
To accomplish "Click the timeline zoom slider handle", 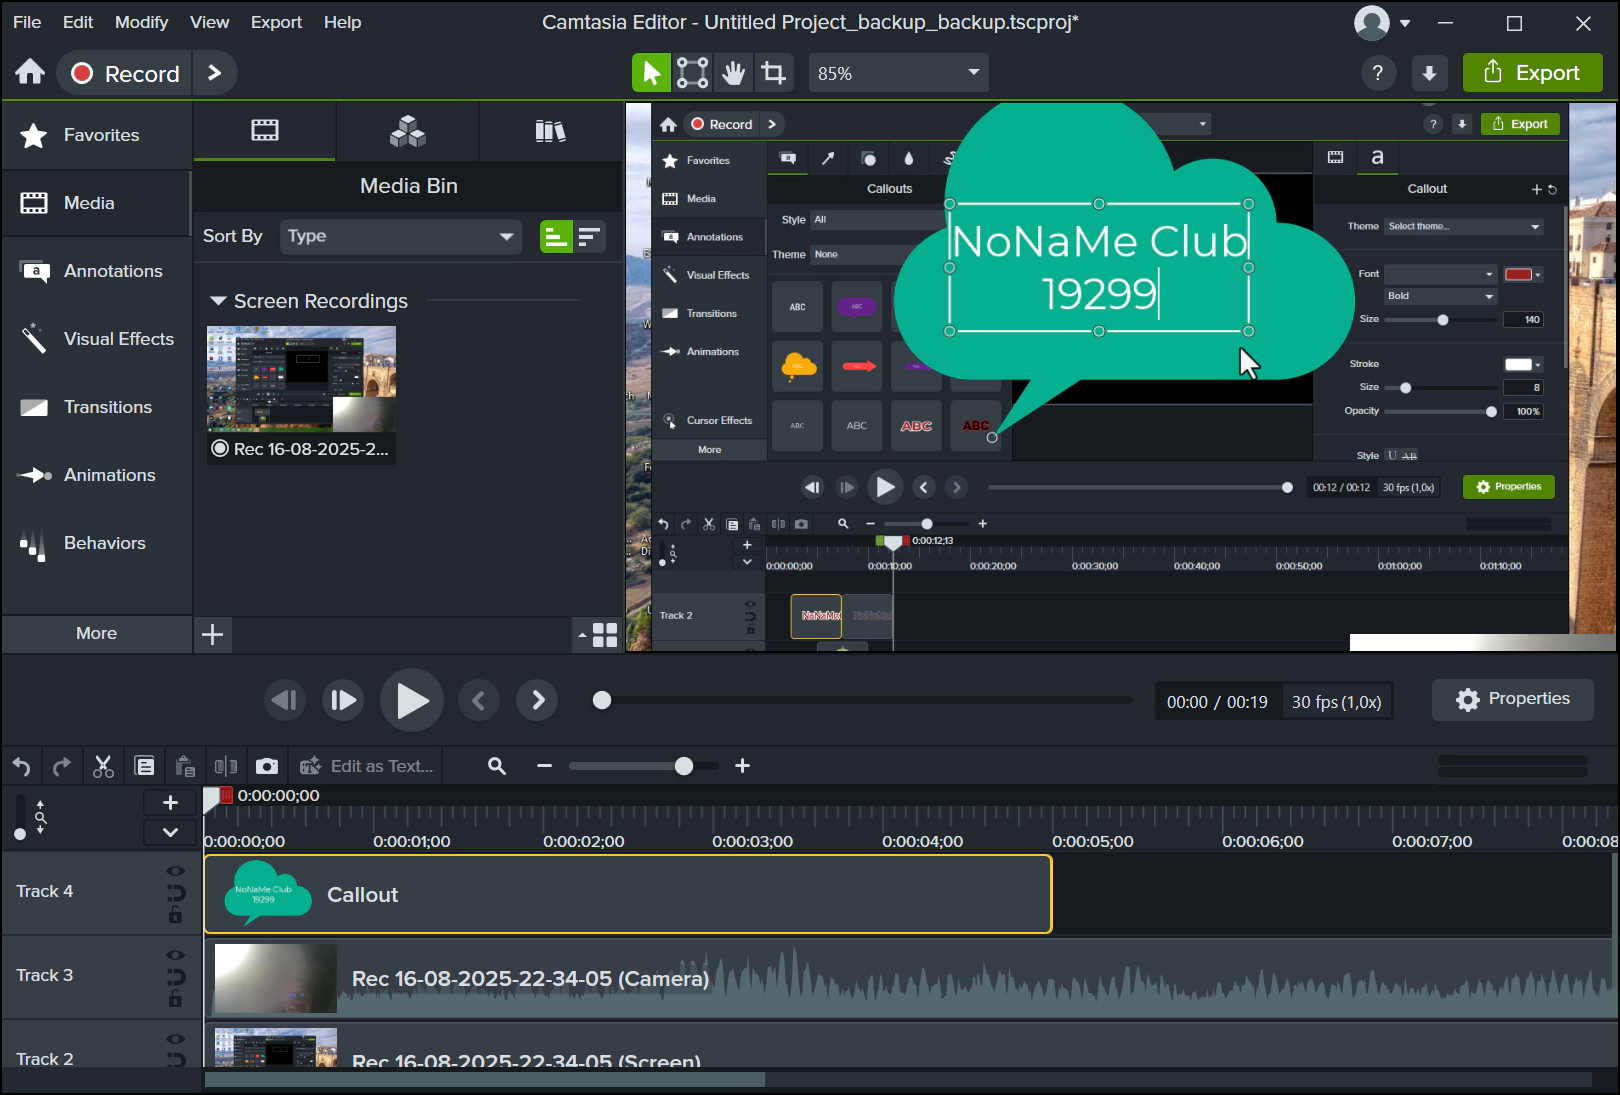I will [684, 766].
